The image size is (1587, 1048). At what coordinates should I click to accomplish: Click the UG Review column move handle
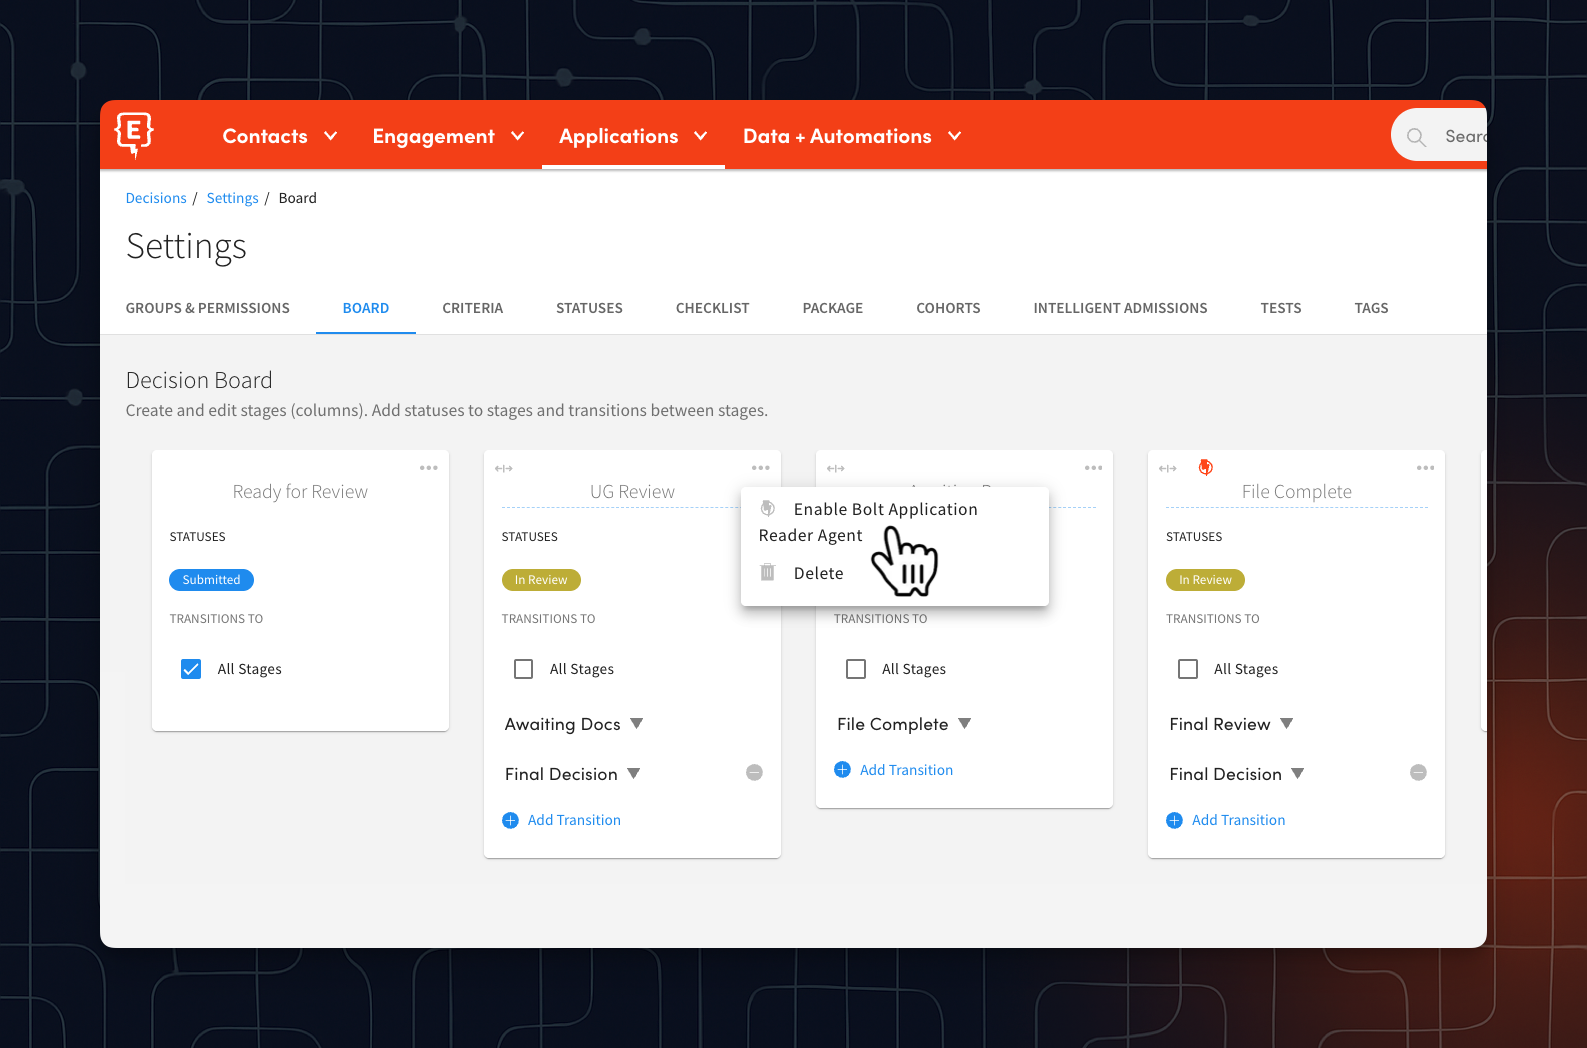point(504,468)
